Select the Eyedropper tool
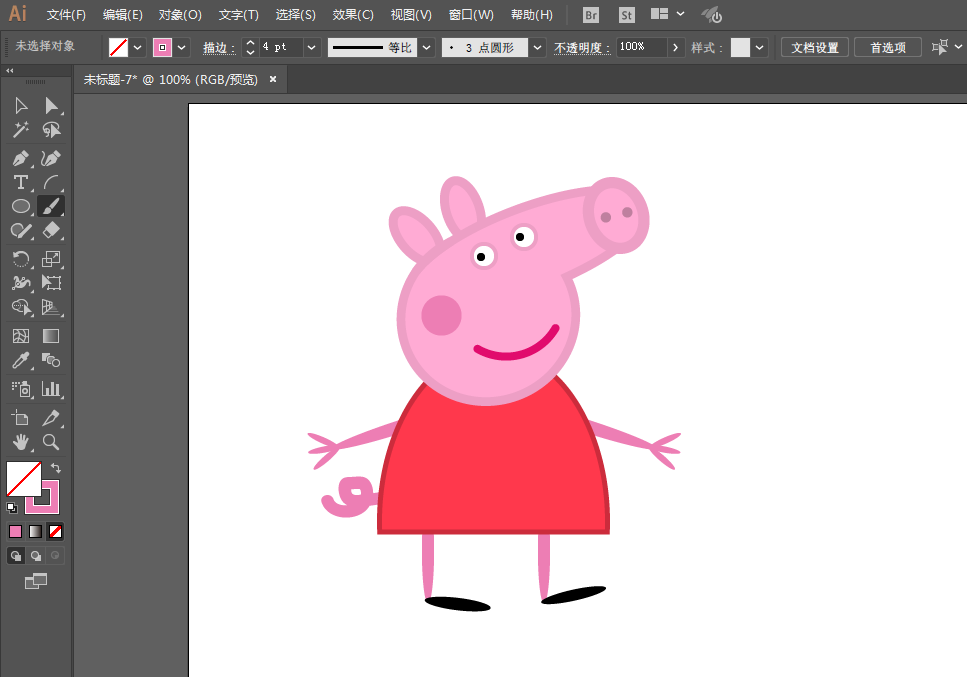 pyautogui.click(x=21, y=360)
